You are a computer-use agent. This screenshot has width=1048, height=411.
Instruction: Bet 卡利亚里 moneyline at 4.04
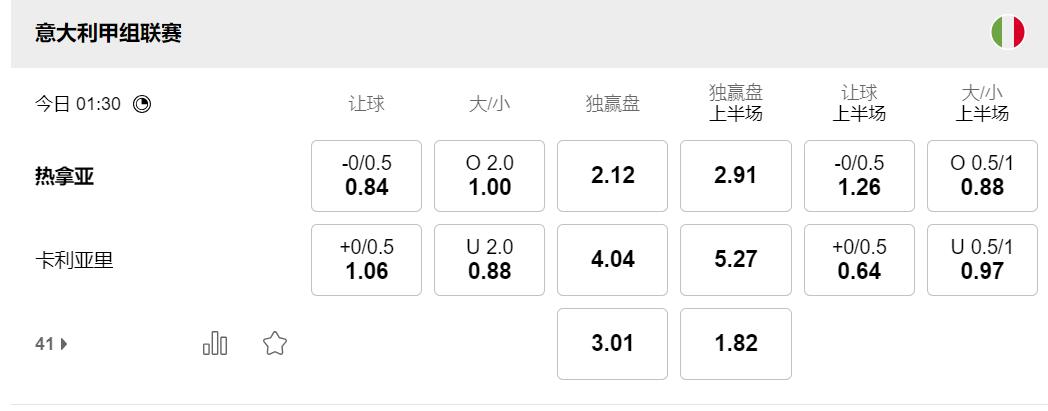click(x=612, y=260)
